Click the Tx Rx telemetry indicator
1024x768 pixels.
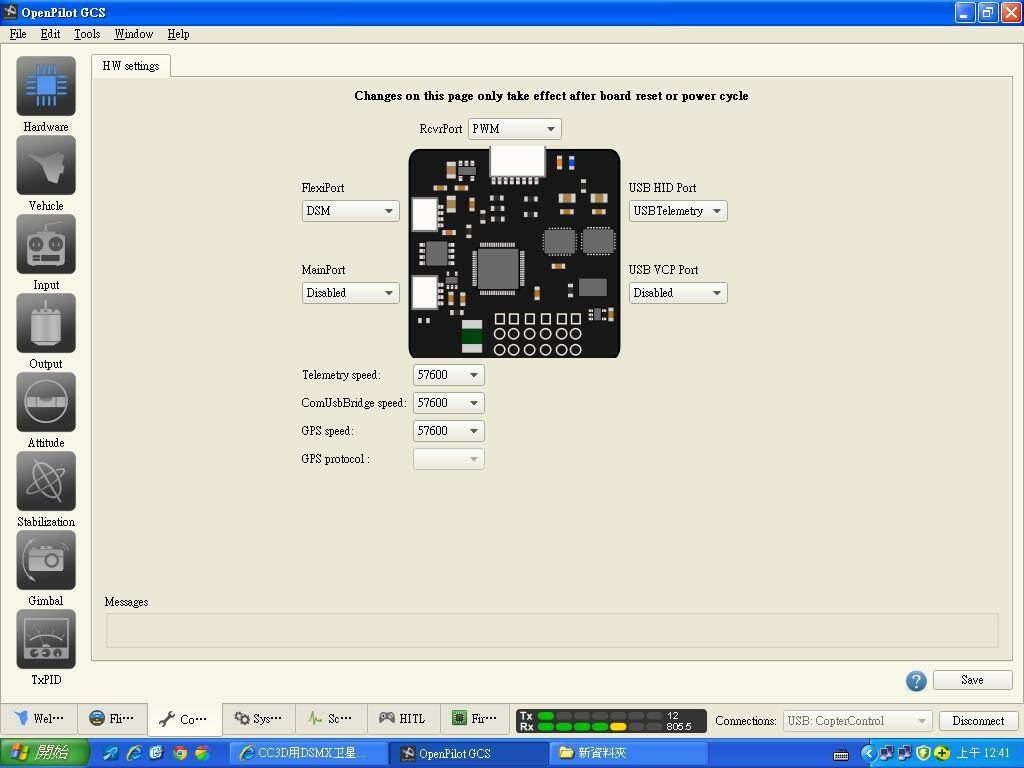[611, 721]
